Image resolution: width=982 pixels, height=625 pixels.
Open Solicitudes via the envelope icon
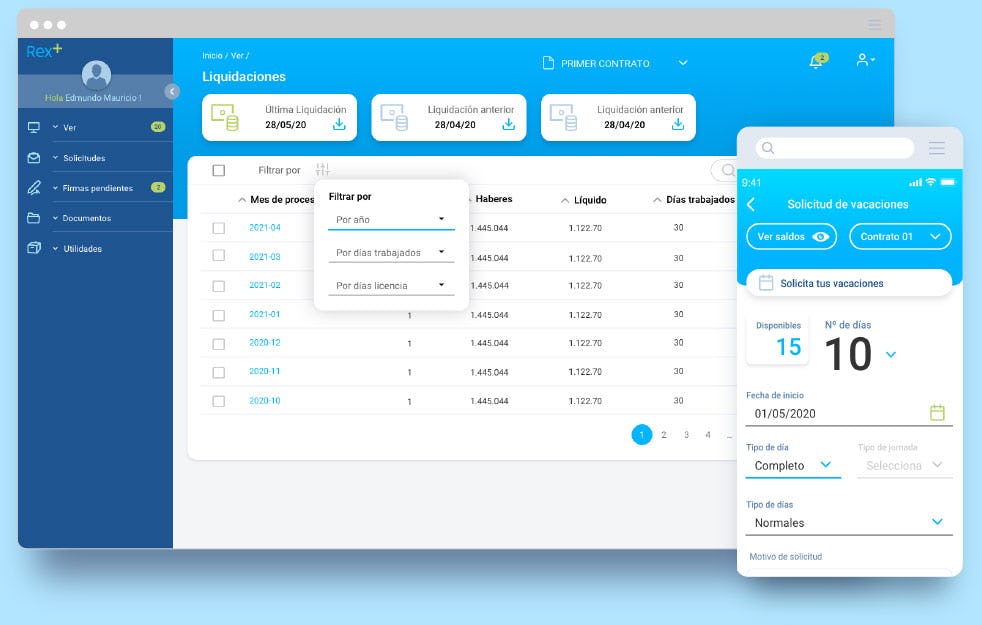[x=36, y=158]
